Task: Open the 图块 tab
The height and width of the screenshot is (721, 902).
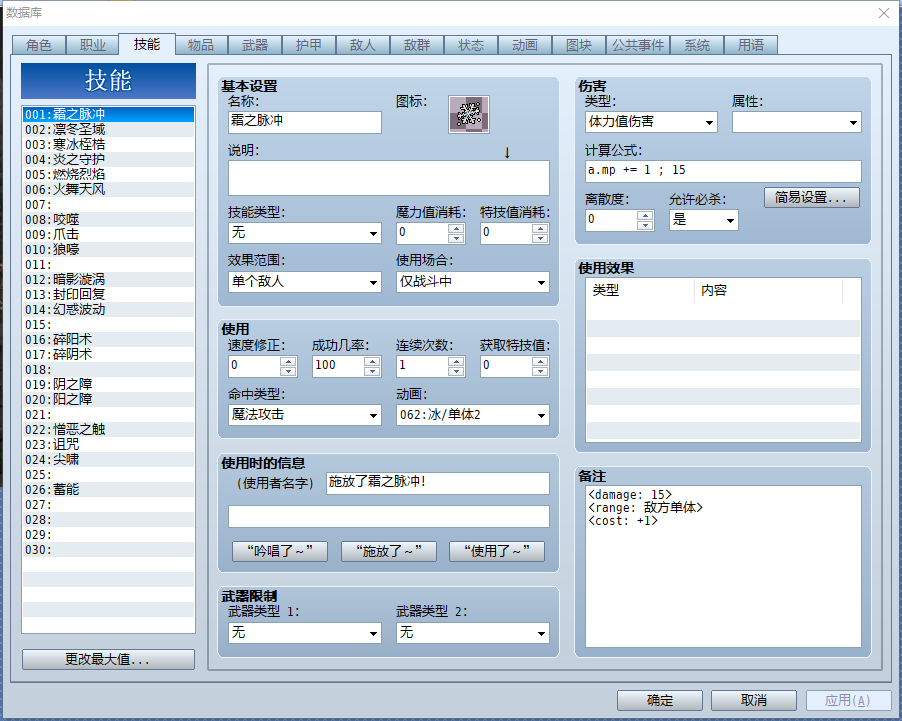Action: (579, 45)
